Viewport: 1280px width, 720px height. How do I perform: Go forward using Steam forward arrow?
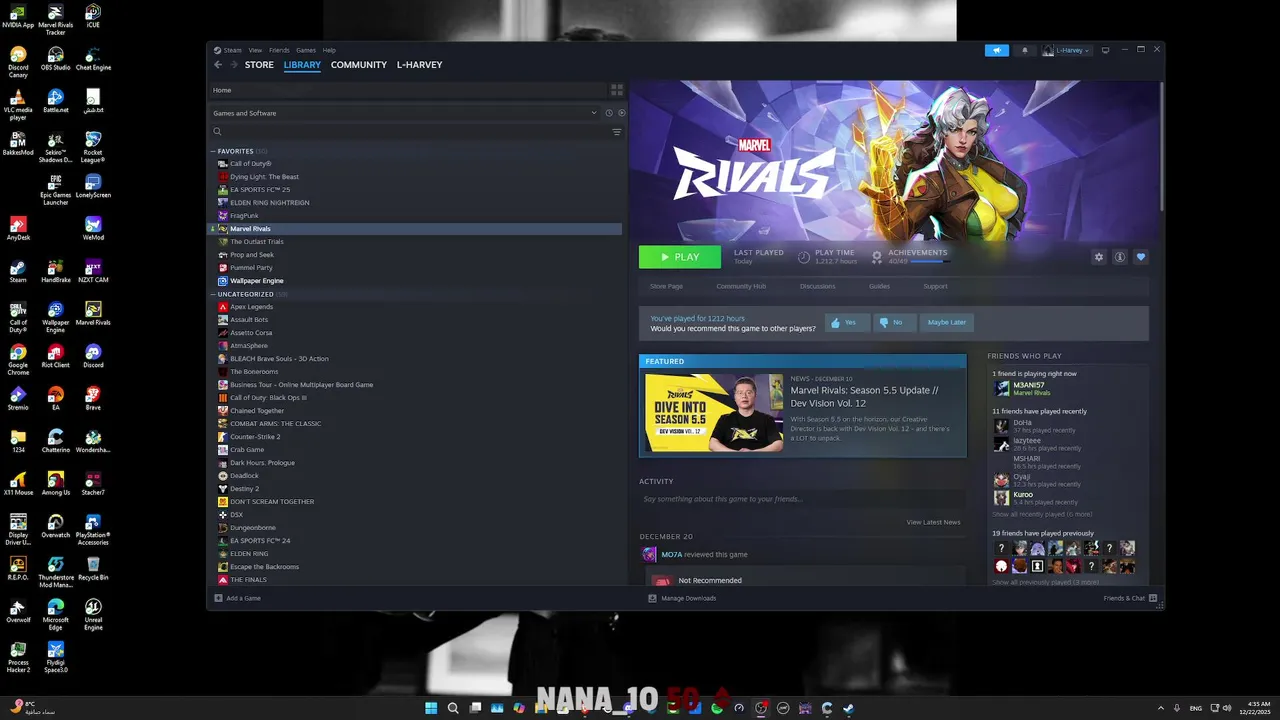tap(234, 65)
